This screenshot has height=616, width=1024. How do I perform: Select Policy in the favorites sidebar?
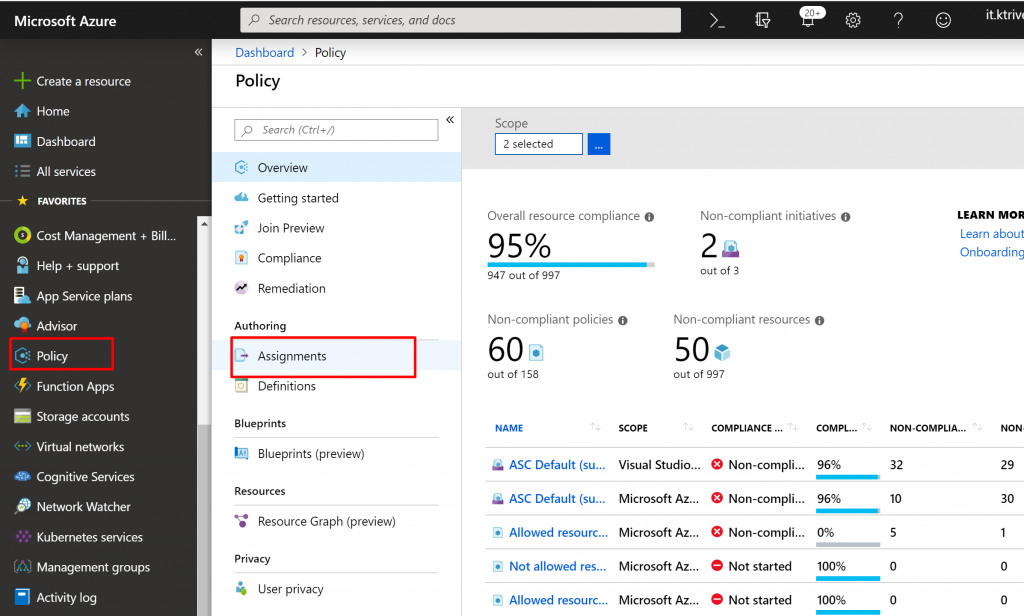click(52, 356)
